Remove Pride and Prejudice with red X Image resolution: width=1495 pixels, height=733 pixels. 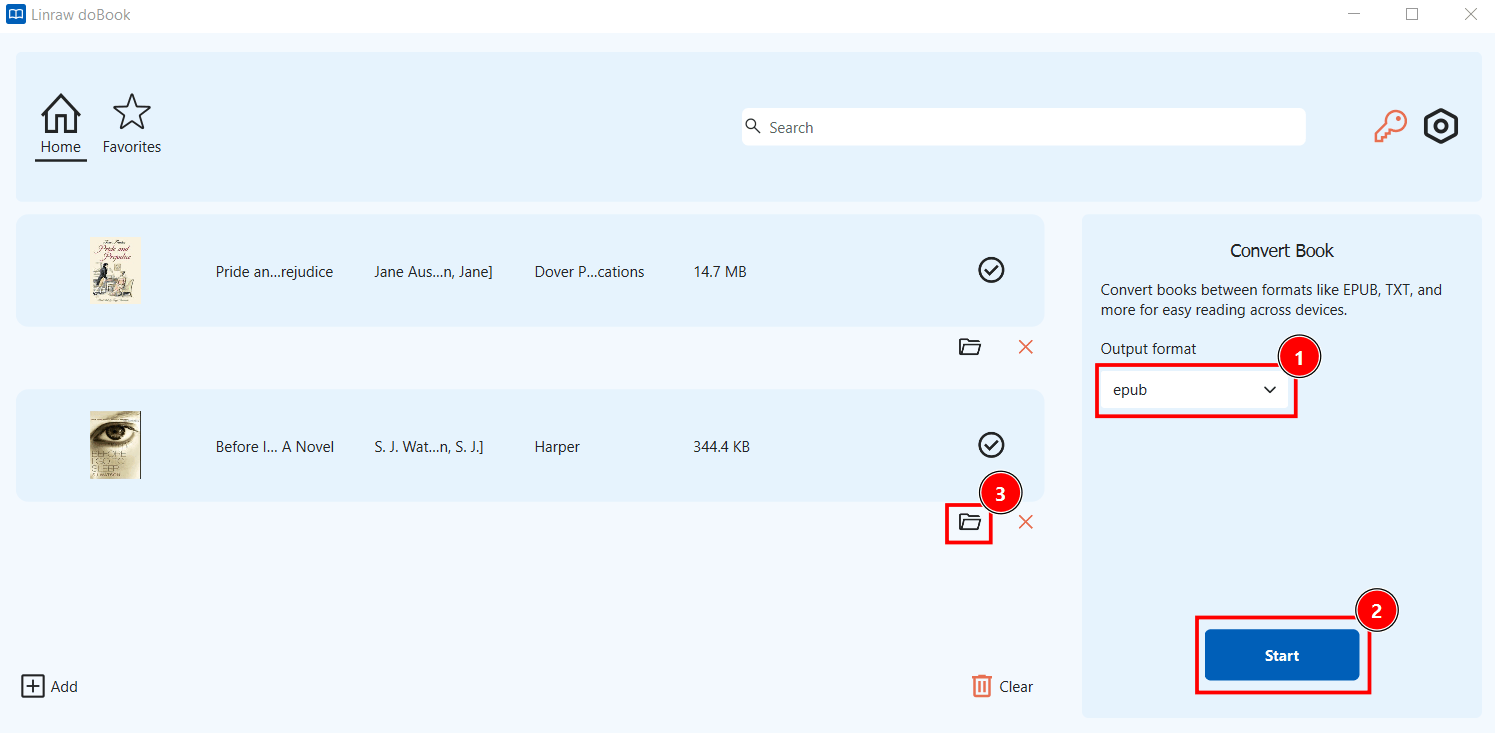point(1025,347)
